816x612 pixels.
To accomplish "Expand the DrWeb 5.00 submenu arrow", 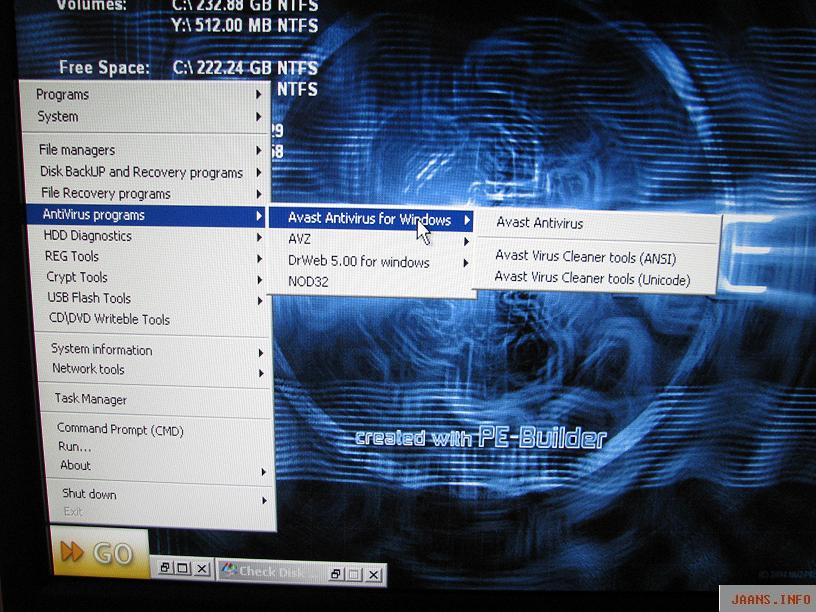I will tap(466, 263).
